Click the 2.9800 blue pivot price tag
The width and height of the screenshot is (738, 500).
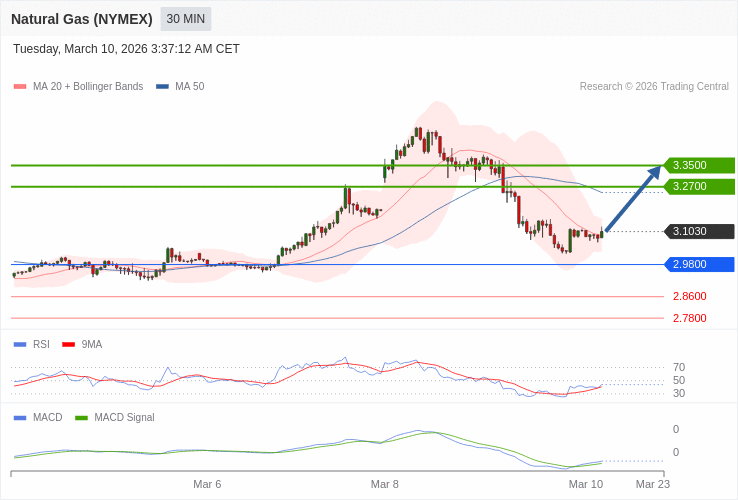coord(699,264)
